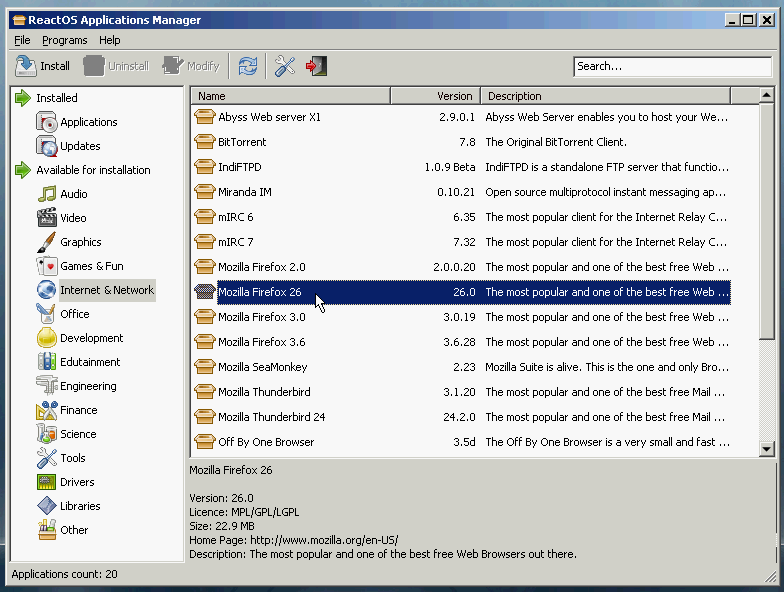The image size is (784, 592).
Task: Select the Applications tree icon
Action: click(x=46, y=122)
